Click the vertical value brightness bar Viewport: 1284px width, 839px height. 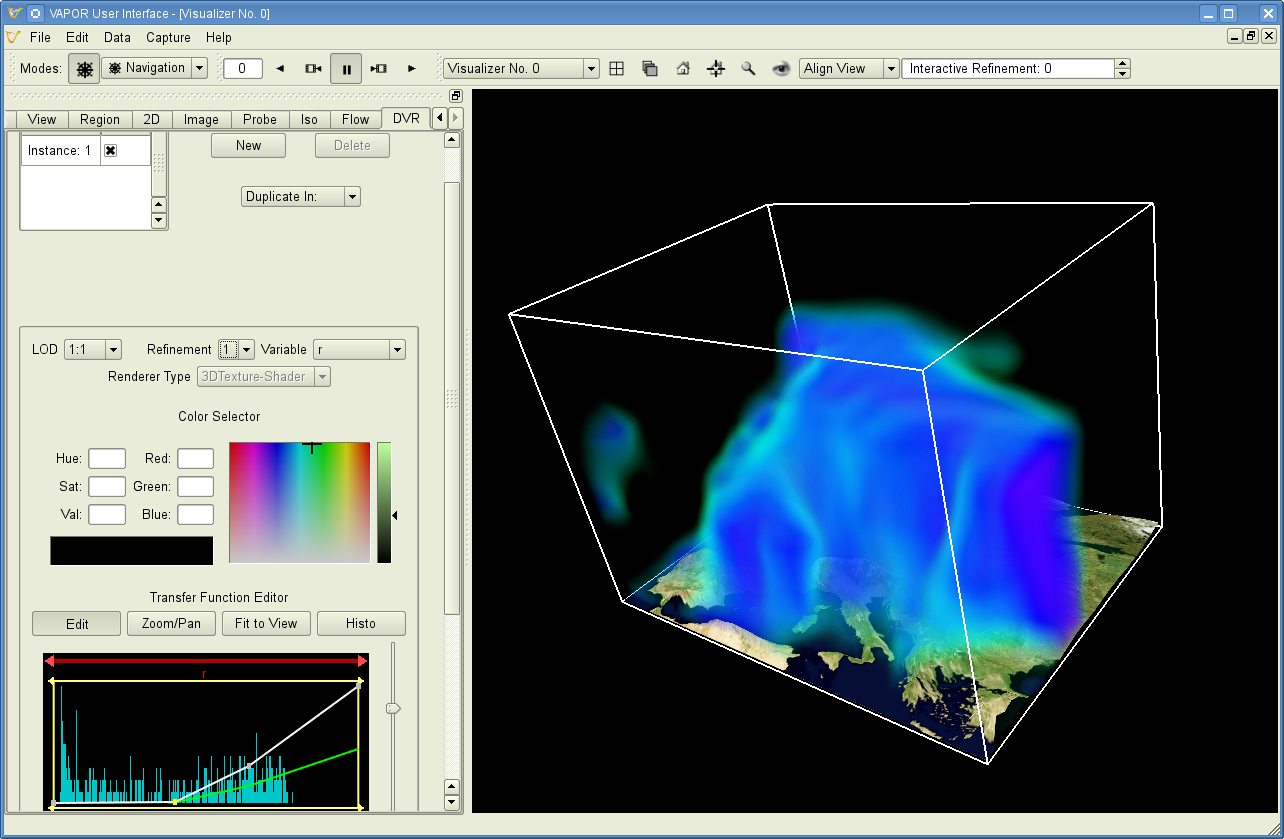[384, 502]
